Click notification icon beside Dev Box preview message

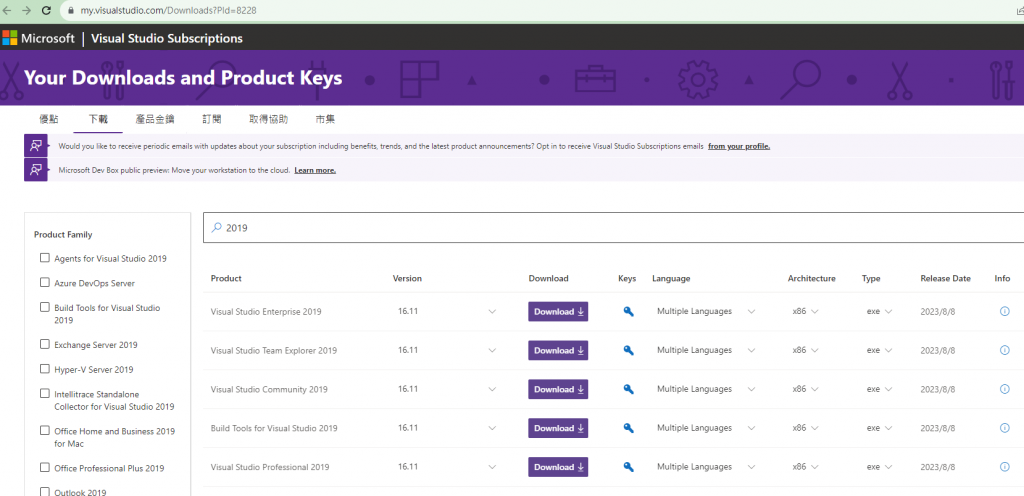tap(36, 170)
